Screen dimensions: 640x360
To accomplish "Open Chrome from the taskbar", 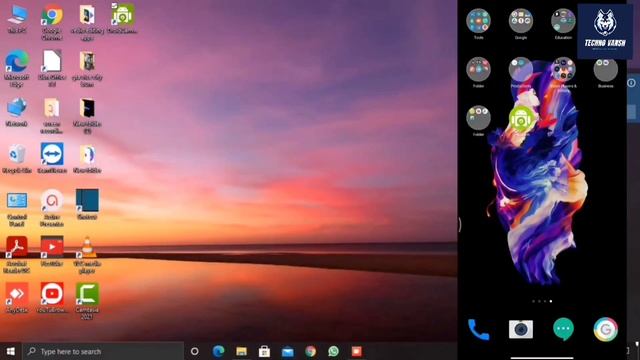I will (310, 351).
